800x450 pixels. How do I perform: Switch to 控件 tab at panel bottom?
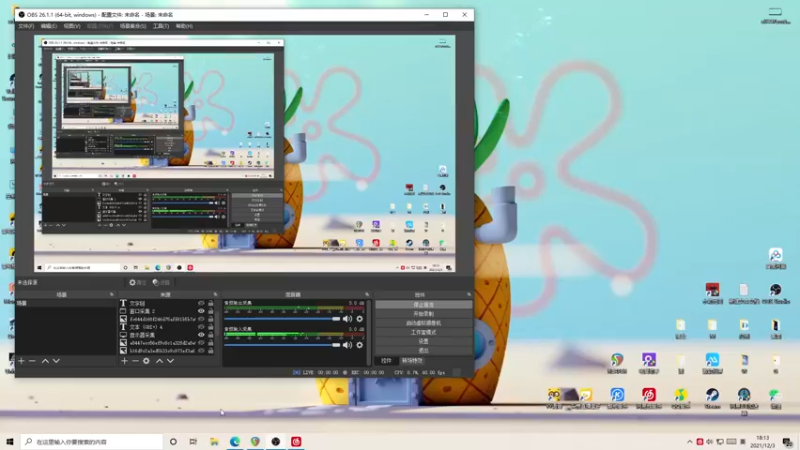tap(386, 361)
